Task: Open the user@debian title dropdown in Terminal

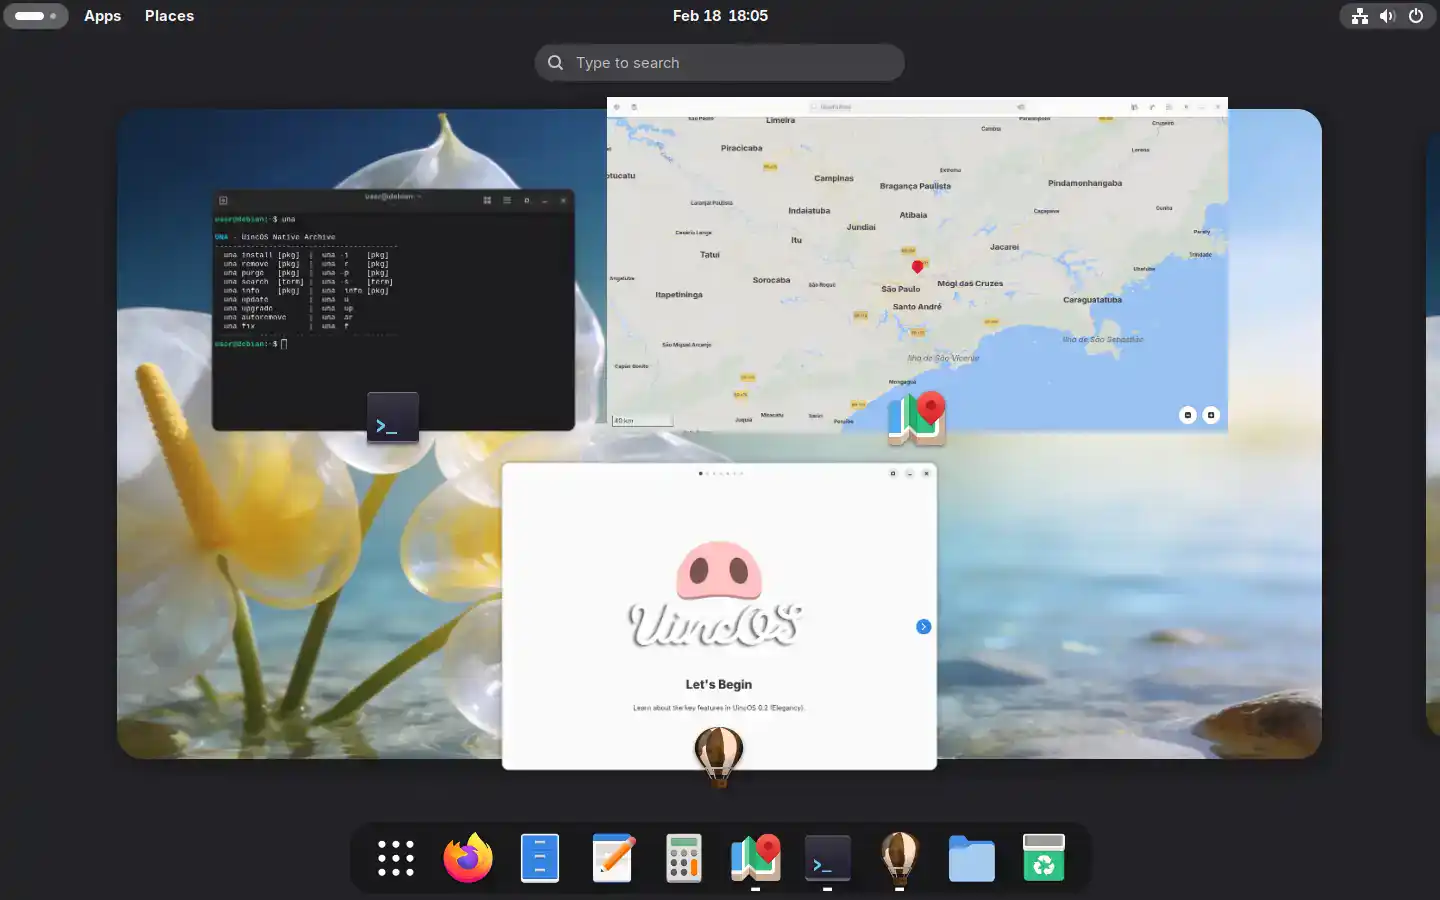Action: (393, 197)
